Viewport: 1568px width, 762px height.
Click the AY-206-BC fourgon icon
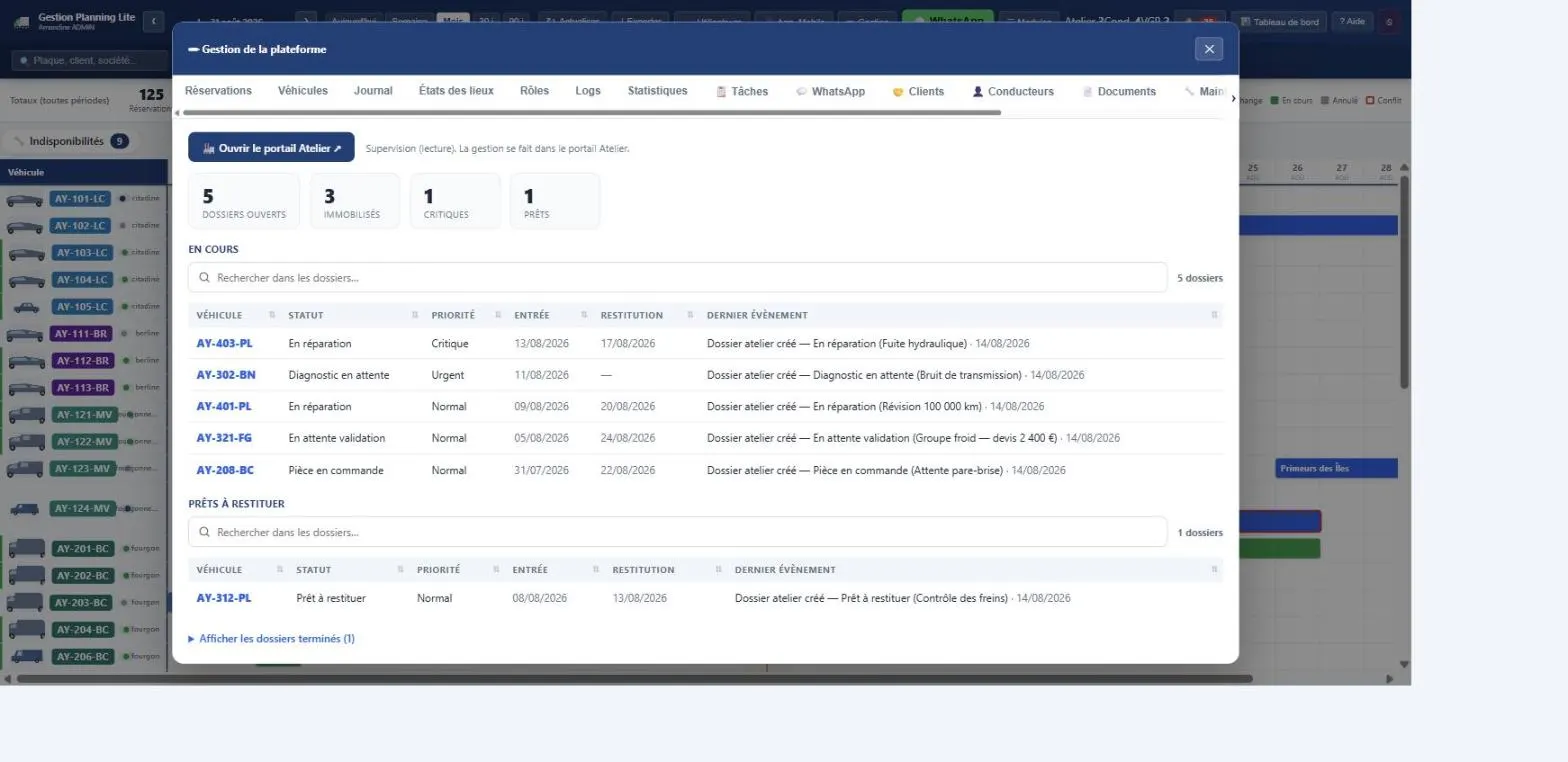(26, 657)
